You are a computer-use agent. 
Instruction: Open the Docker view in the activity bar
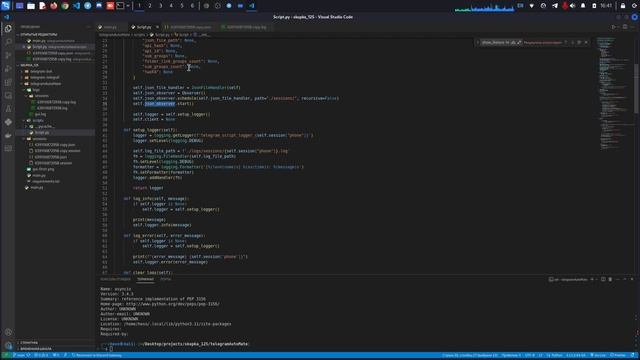[8, 135]
